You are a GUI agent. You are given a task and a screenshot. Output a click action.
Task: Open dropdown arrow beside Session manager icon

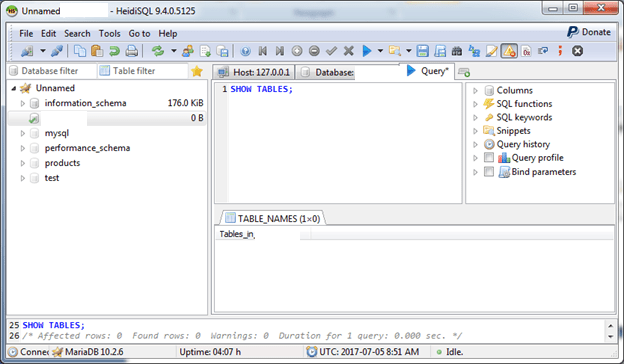[x=43, y=51]
